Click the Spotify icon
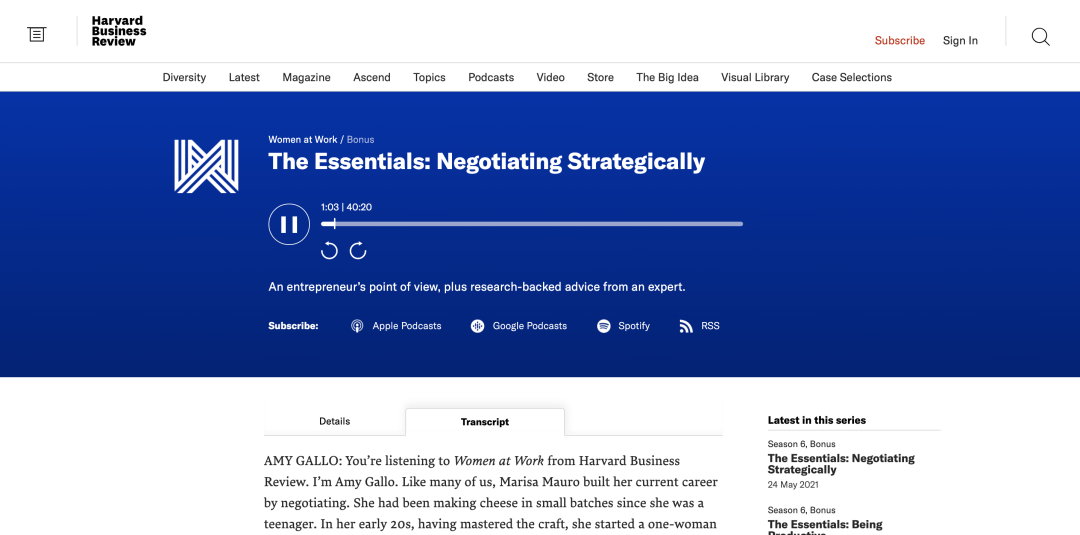The width and height of the screenshot is (1080, 535). click(x=604, y=326)
